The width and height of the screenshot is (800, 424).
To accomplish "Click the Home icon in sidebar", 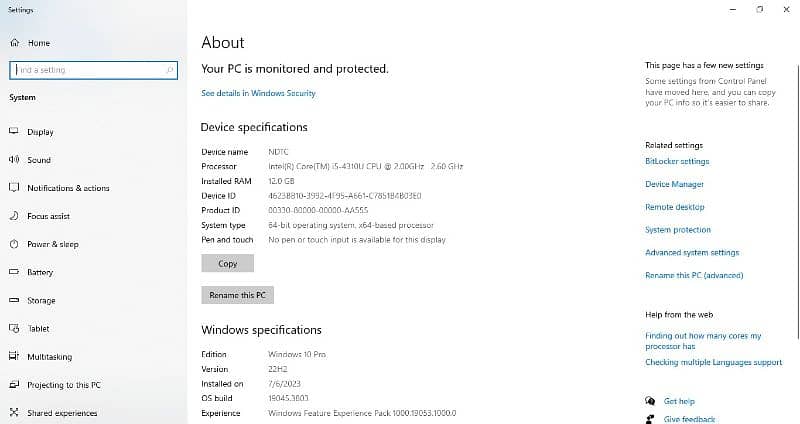I will point(14,43).
